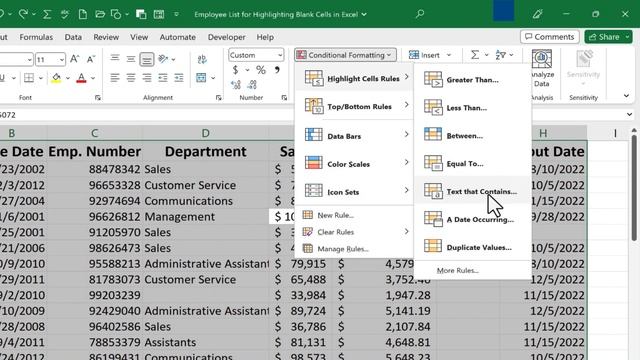Apply Percent Style format
This screenshot has height=360, width=640.
coord(261,70)
